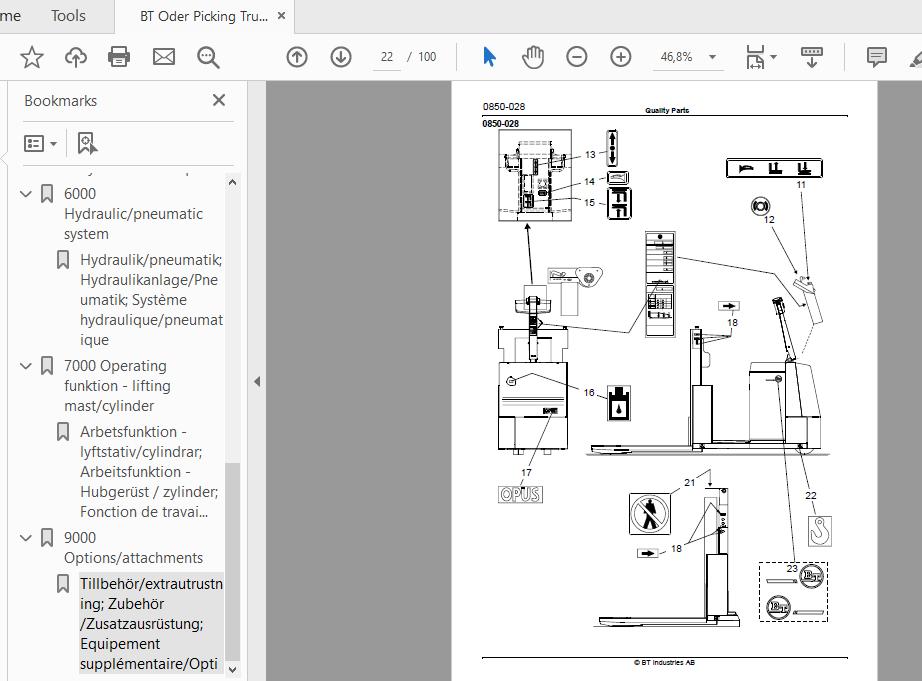Click the star bookmark icon in toolbar
This screenshot has width=922, height=681.
pos(32,57)
